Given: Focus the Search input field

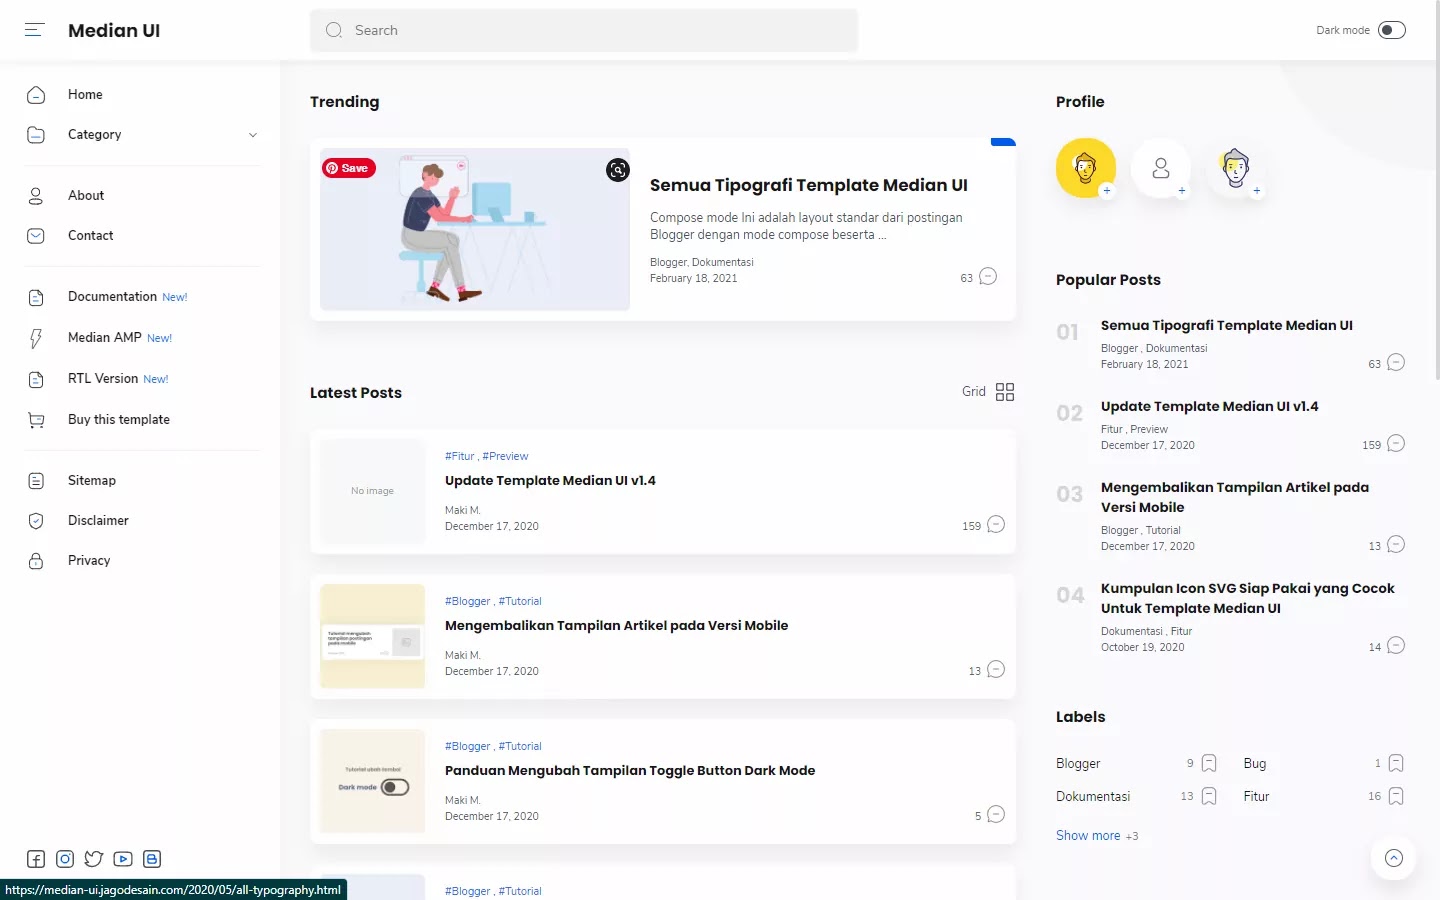Looking at the screenshot, I should click(584, 30).
